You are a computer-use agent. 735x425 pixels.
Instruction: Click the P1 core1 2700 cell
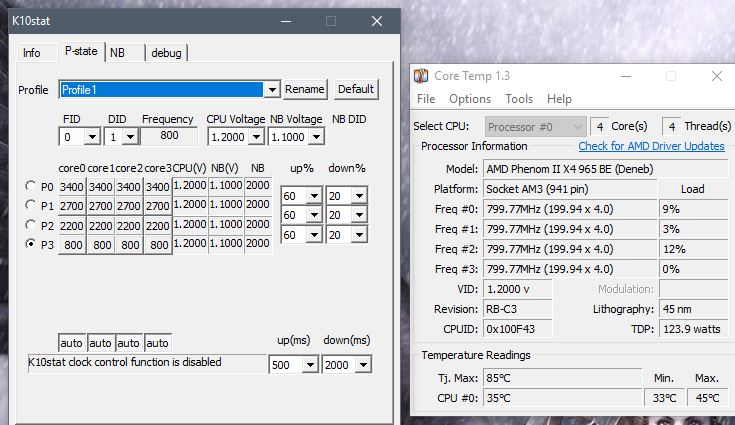101,206
